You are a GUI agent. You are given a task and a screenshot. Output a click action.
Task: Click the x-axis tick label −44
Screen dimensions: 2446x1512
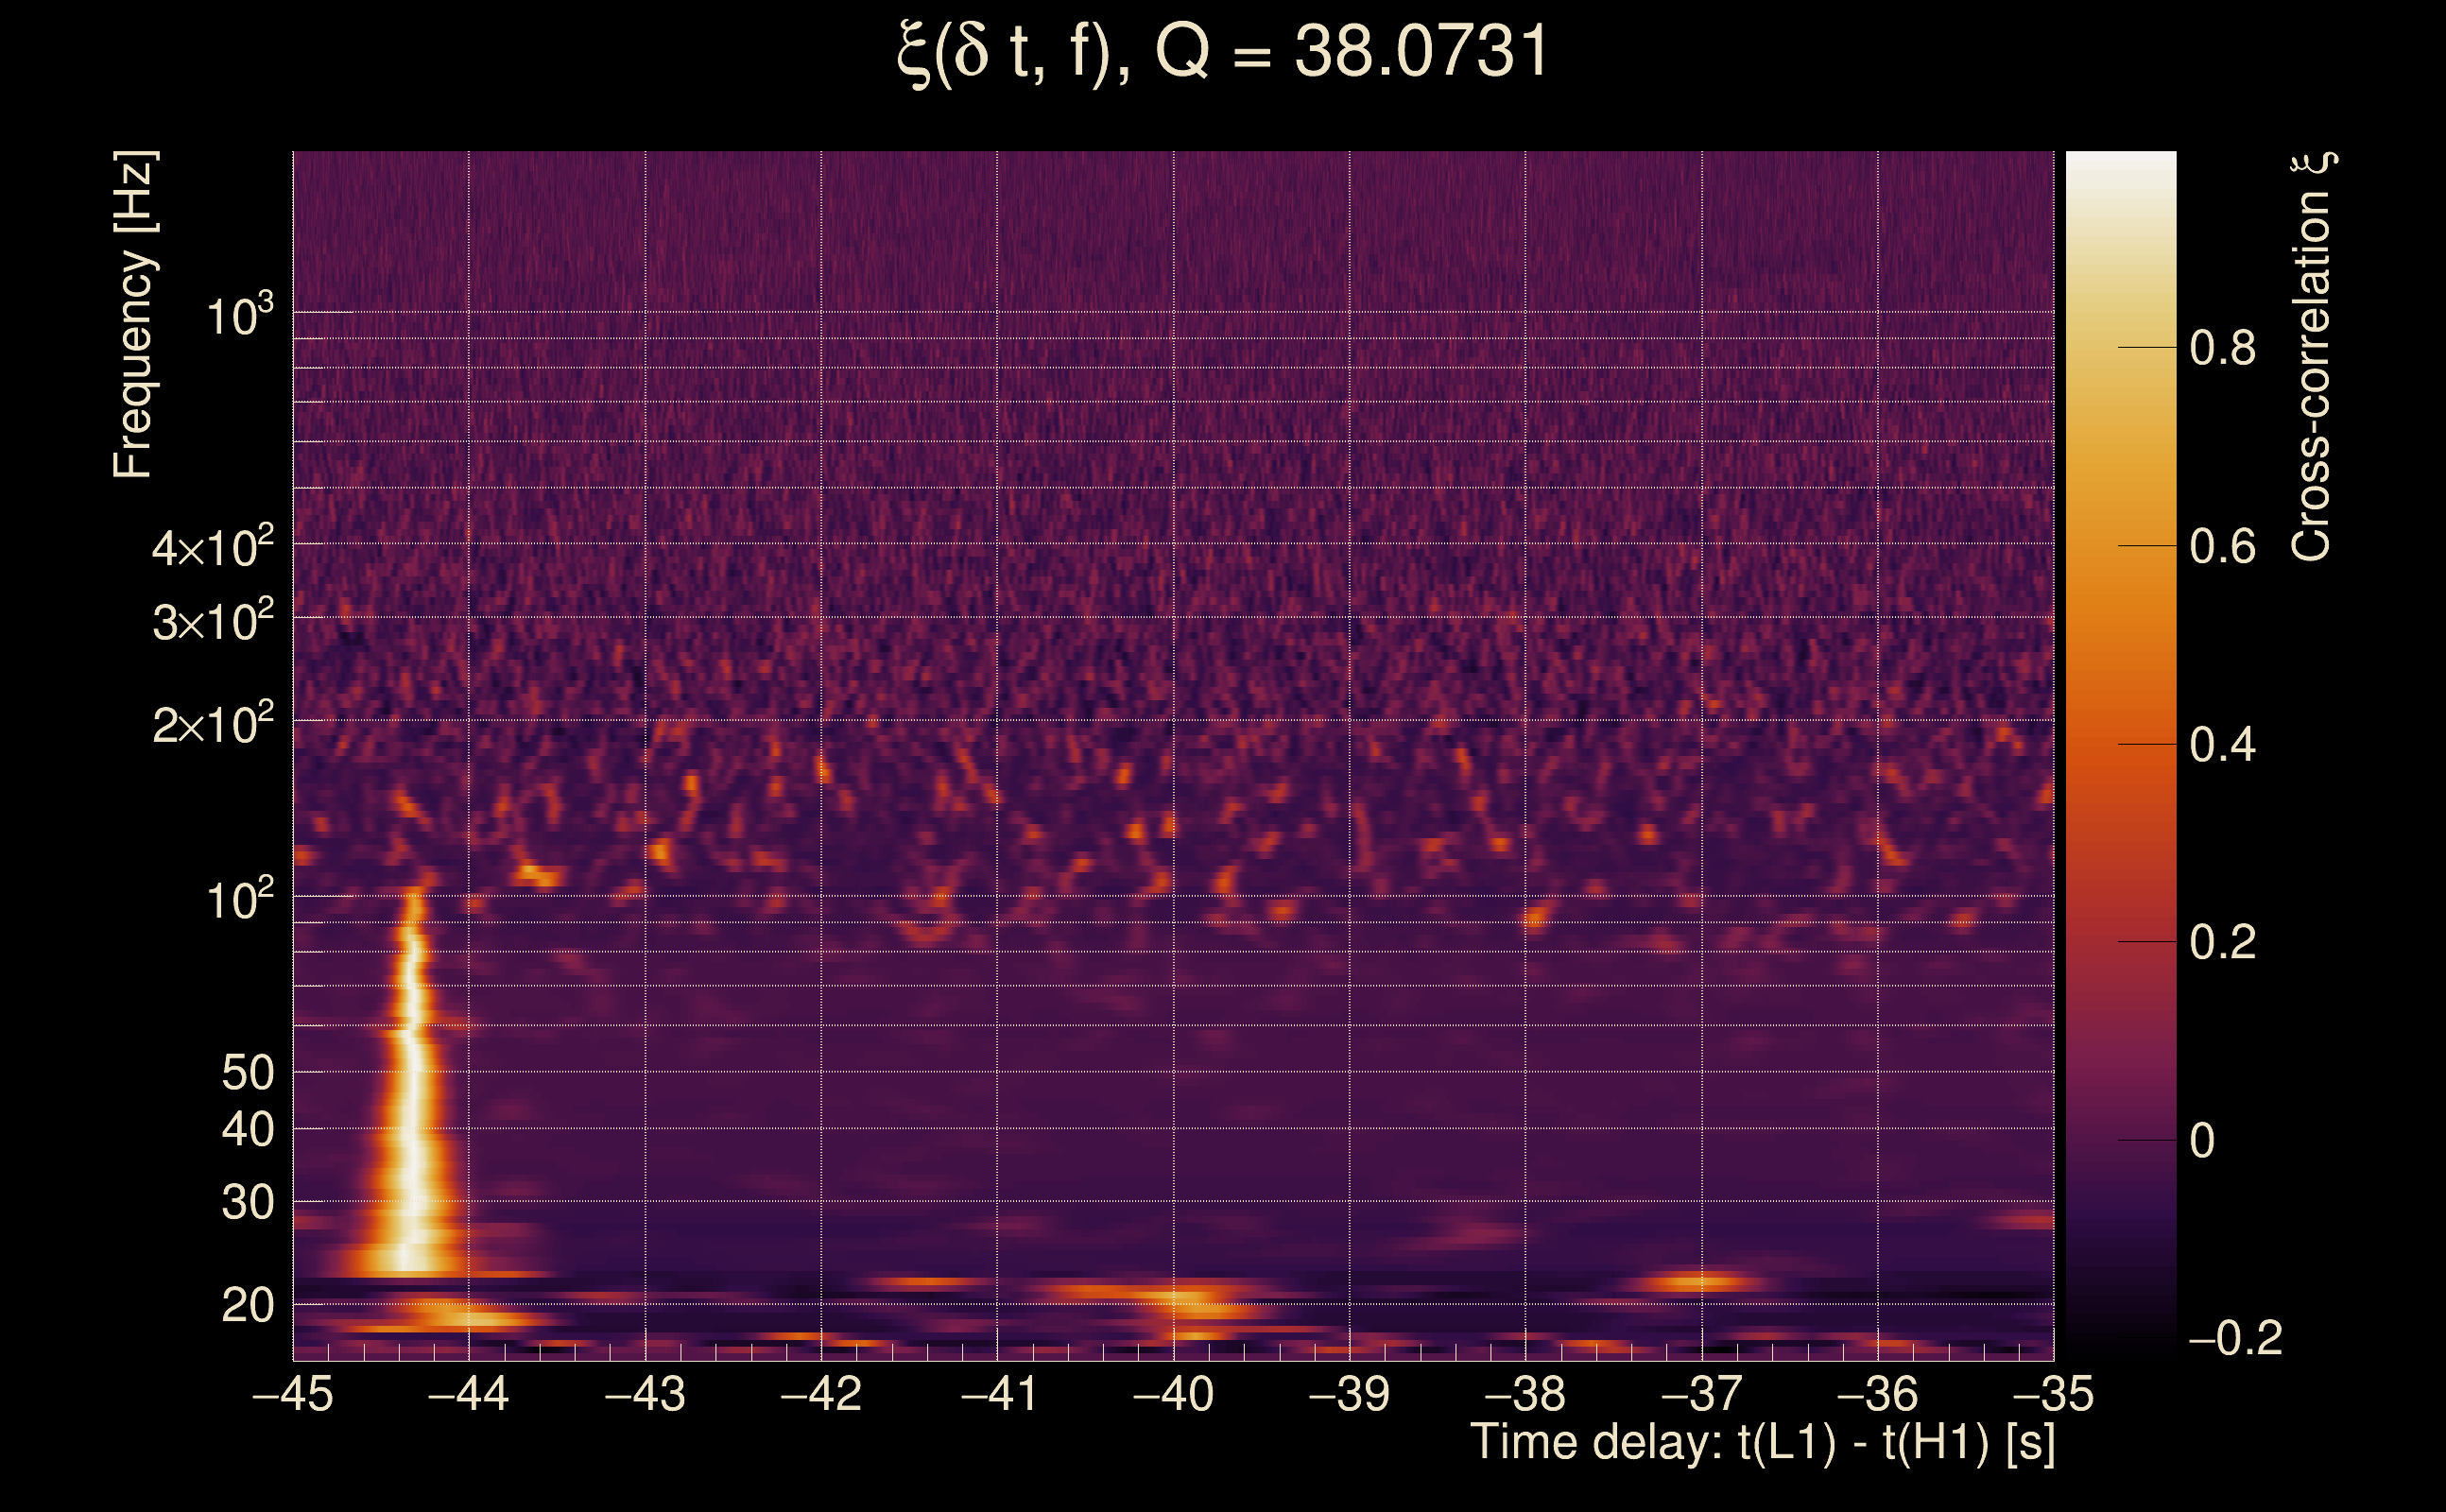tap(468, 1394)
